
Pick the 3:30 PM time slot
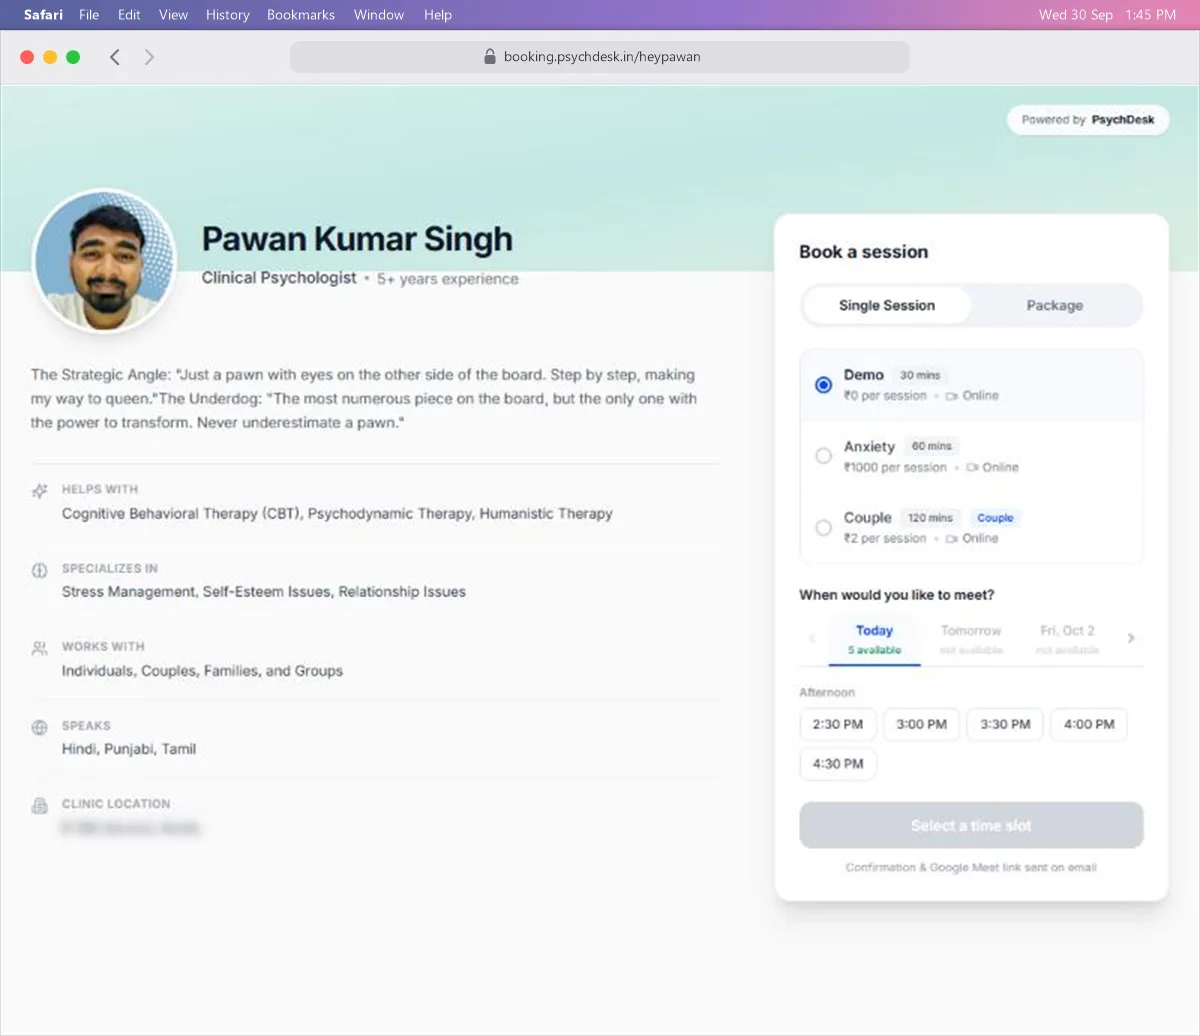(x=1005, y=724)
